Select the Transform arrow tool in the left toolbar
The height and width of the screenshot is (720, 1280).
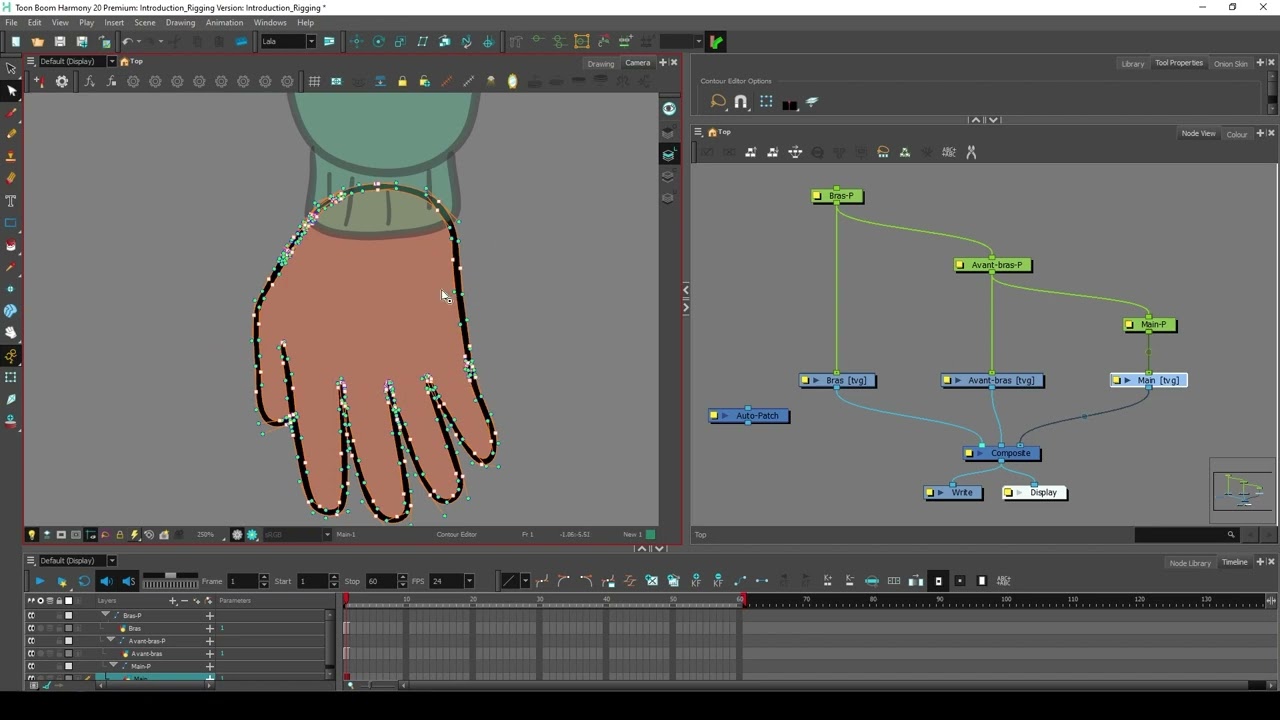(11, 69)
